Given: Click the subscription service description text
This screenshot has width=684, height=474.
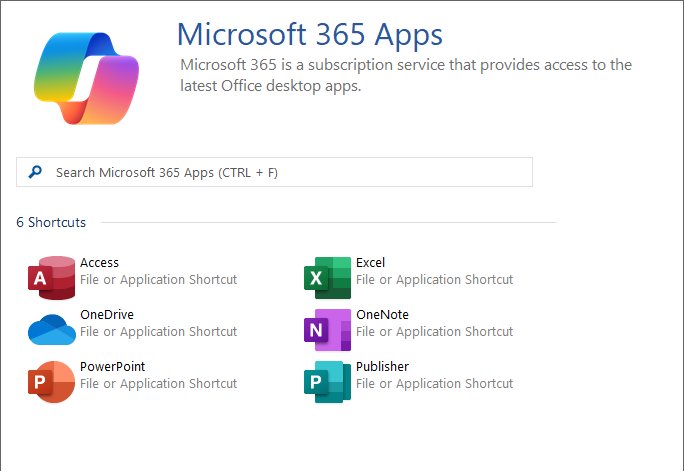Looking at the screenshot, I should (x=405, y=75).
